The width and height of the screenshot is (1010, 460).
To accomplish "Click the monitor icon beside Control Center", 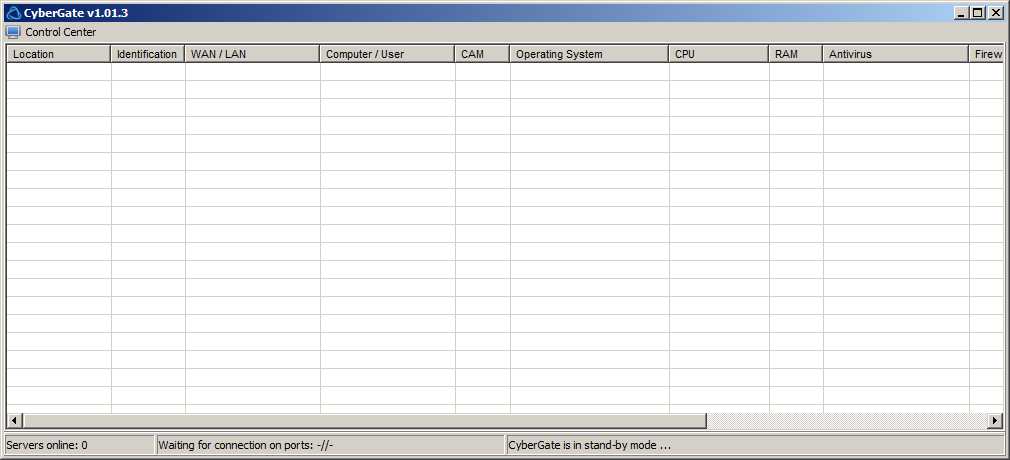I will [13, 32].
